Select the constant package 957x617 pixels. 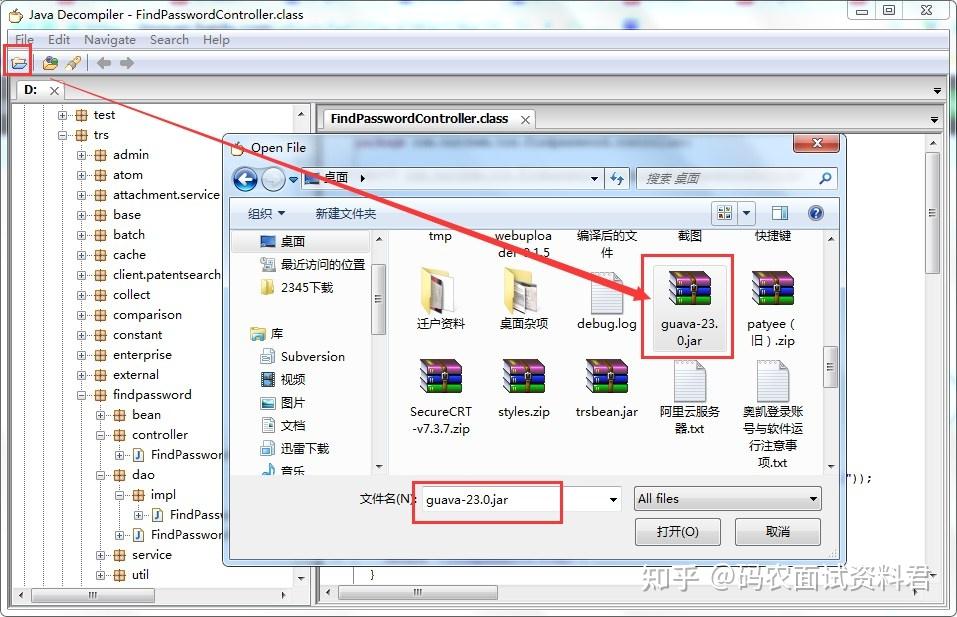[137, 335]
